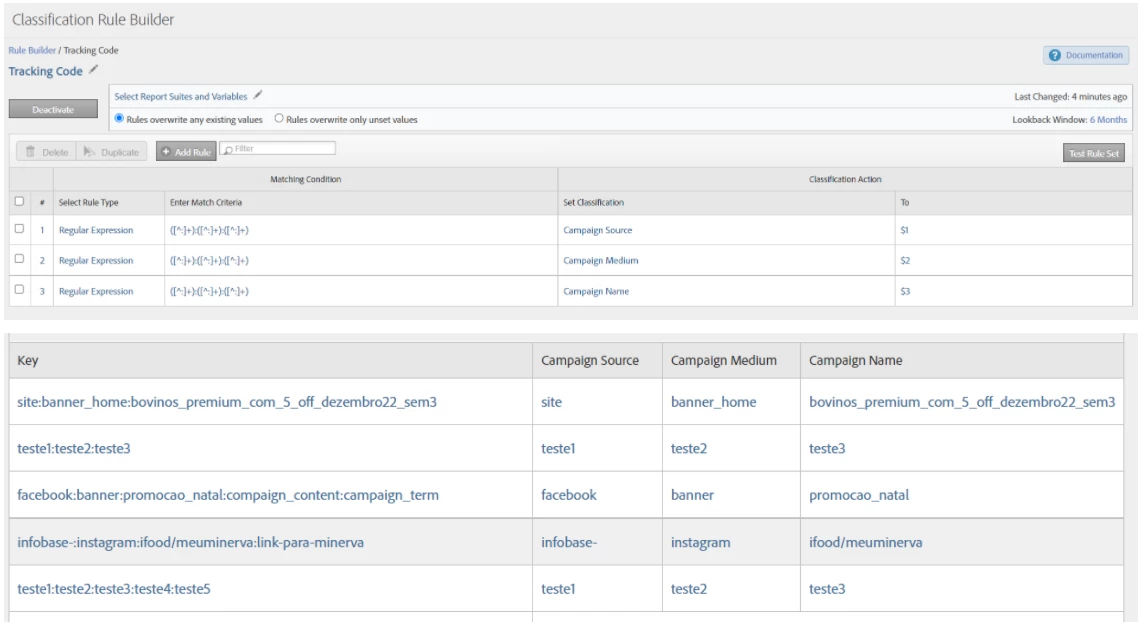The height and width of the screenshot is (628, 1143).
Task: Open the Lookback Window 6 Months selector
Action: [1108, 119]
